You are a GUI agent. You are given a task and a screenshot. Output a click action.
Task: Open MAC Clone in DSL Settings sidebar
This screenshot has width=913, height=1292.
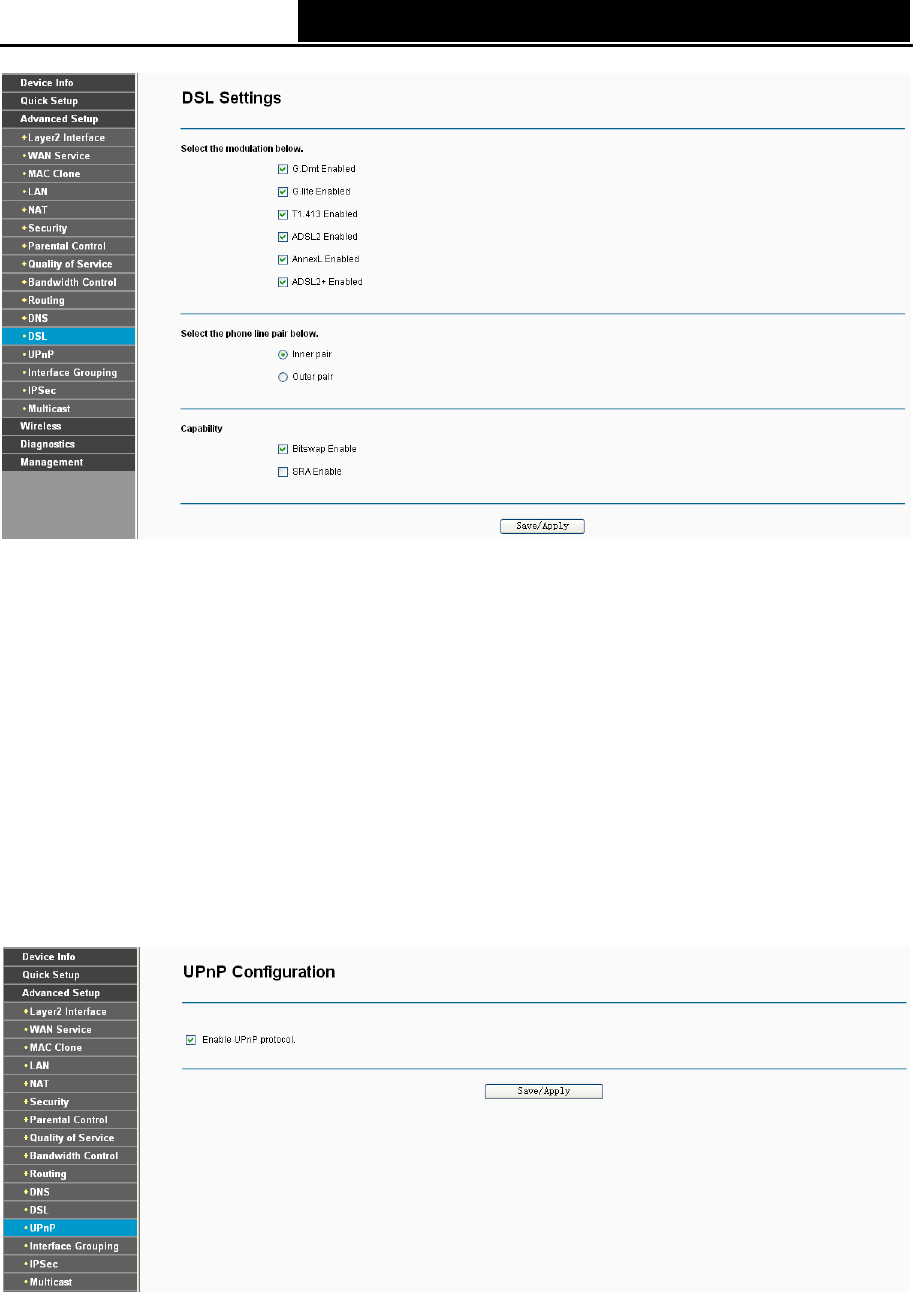(68, 174)
